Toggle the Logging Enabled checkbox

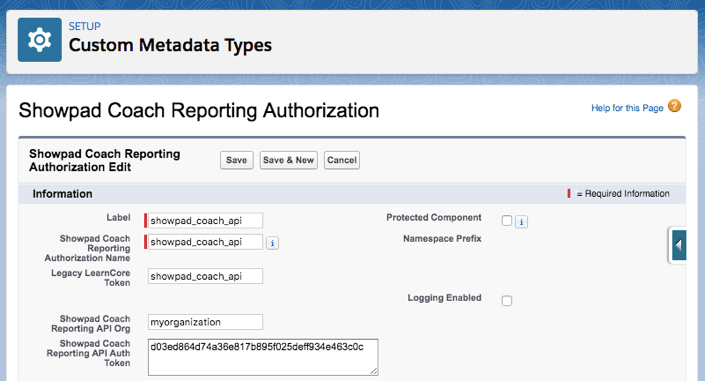tap(507, 300)
